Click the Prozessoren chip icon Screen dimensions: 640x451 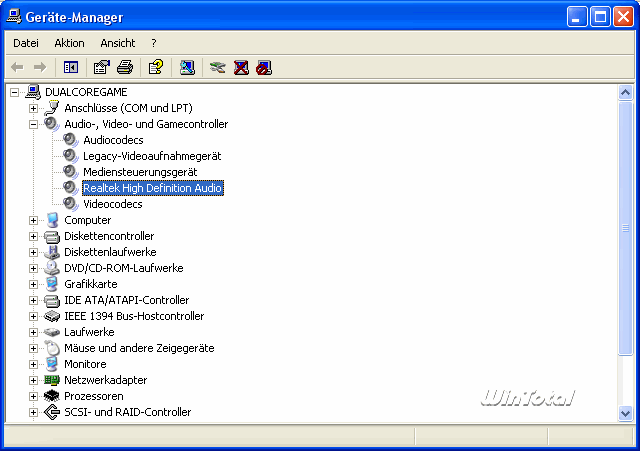pyautogui.click(x=52, y=396)
